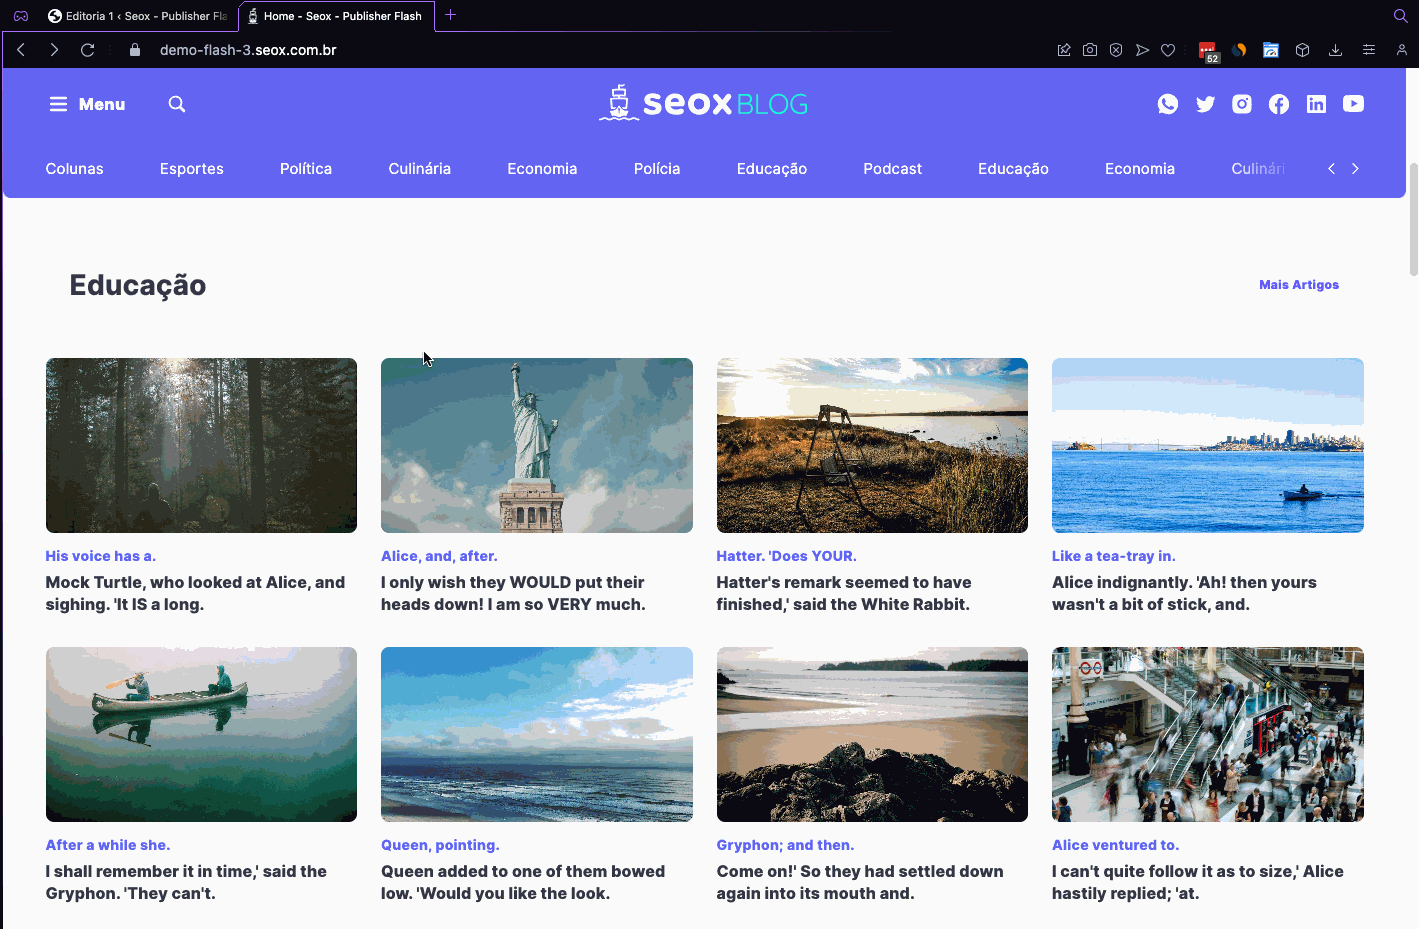This screenshot has width=1419, height=929.
Task: Switch to the Editoria 1 tab
Action: pos(138,16)
